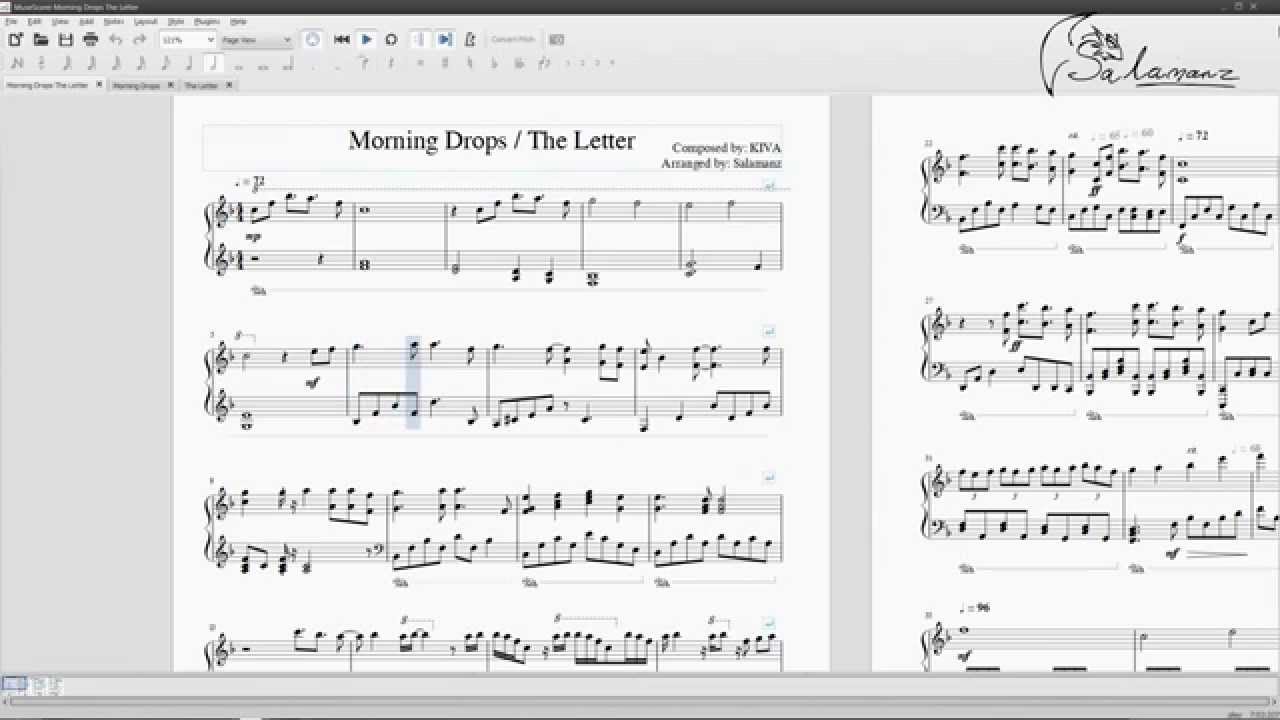Select the rest input icon
Screen dimensions: 1280x720
click(391, 63)
